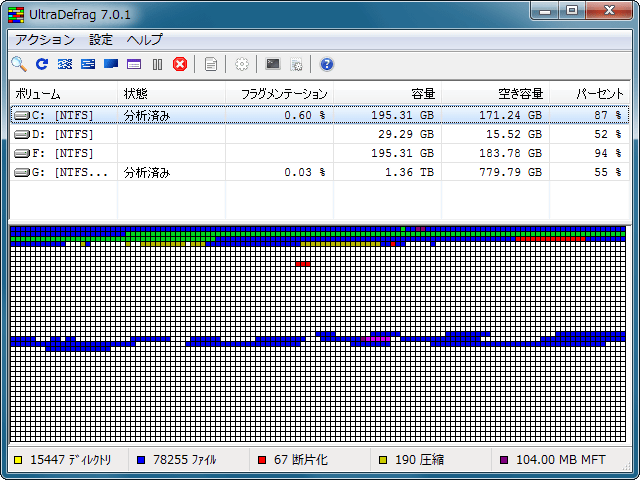Pause the job with pause icon

157,64
